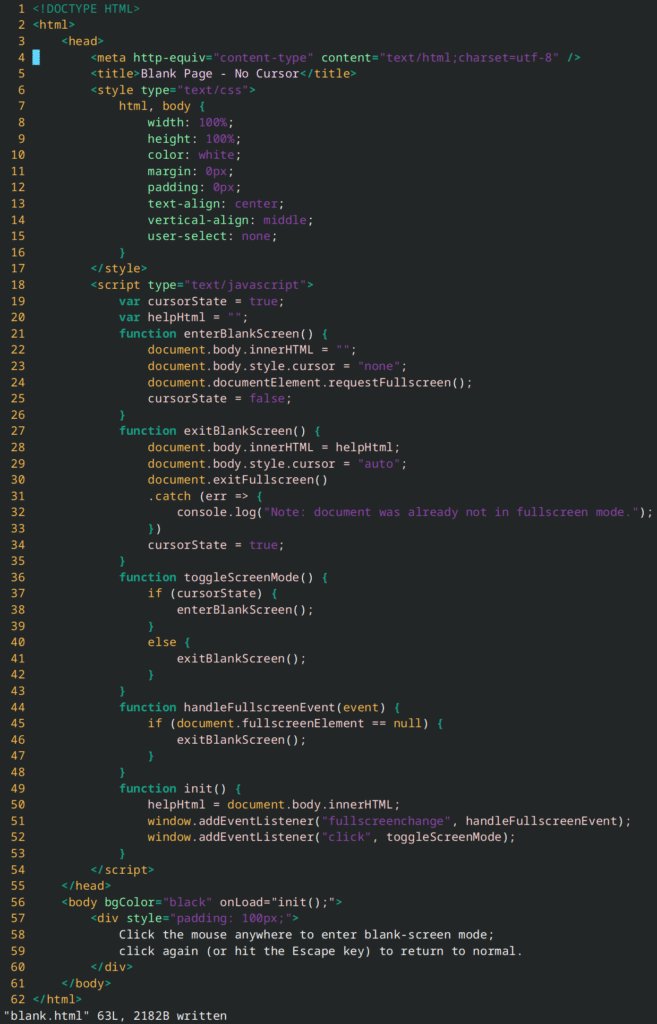This screenshot has width=657, height=1024.
Task: Click the DOCTYPE HTML declaration text
Action: (86, 9)
